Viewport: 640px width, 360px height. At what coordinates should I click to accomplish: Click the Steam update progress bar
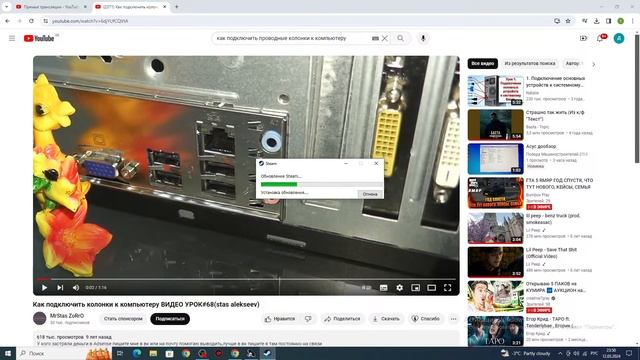click(321, 184)
